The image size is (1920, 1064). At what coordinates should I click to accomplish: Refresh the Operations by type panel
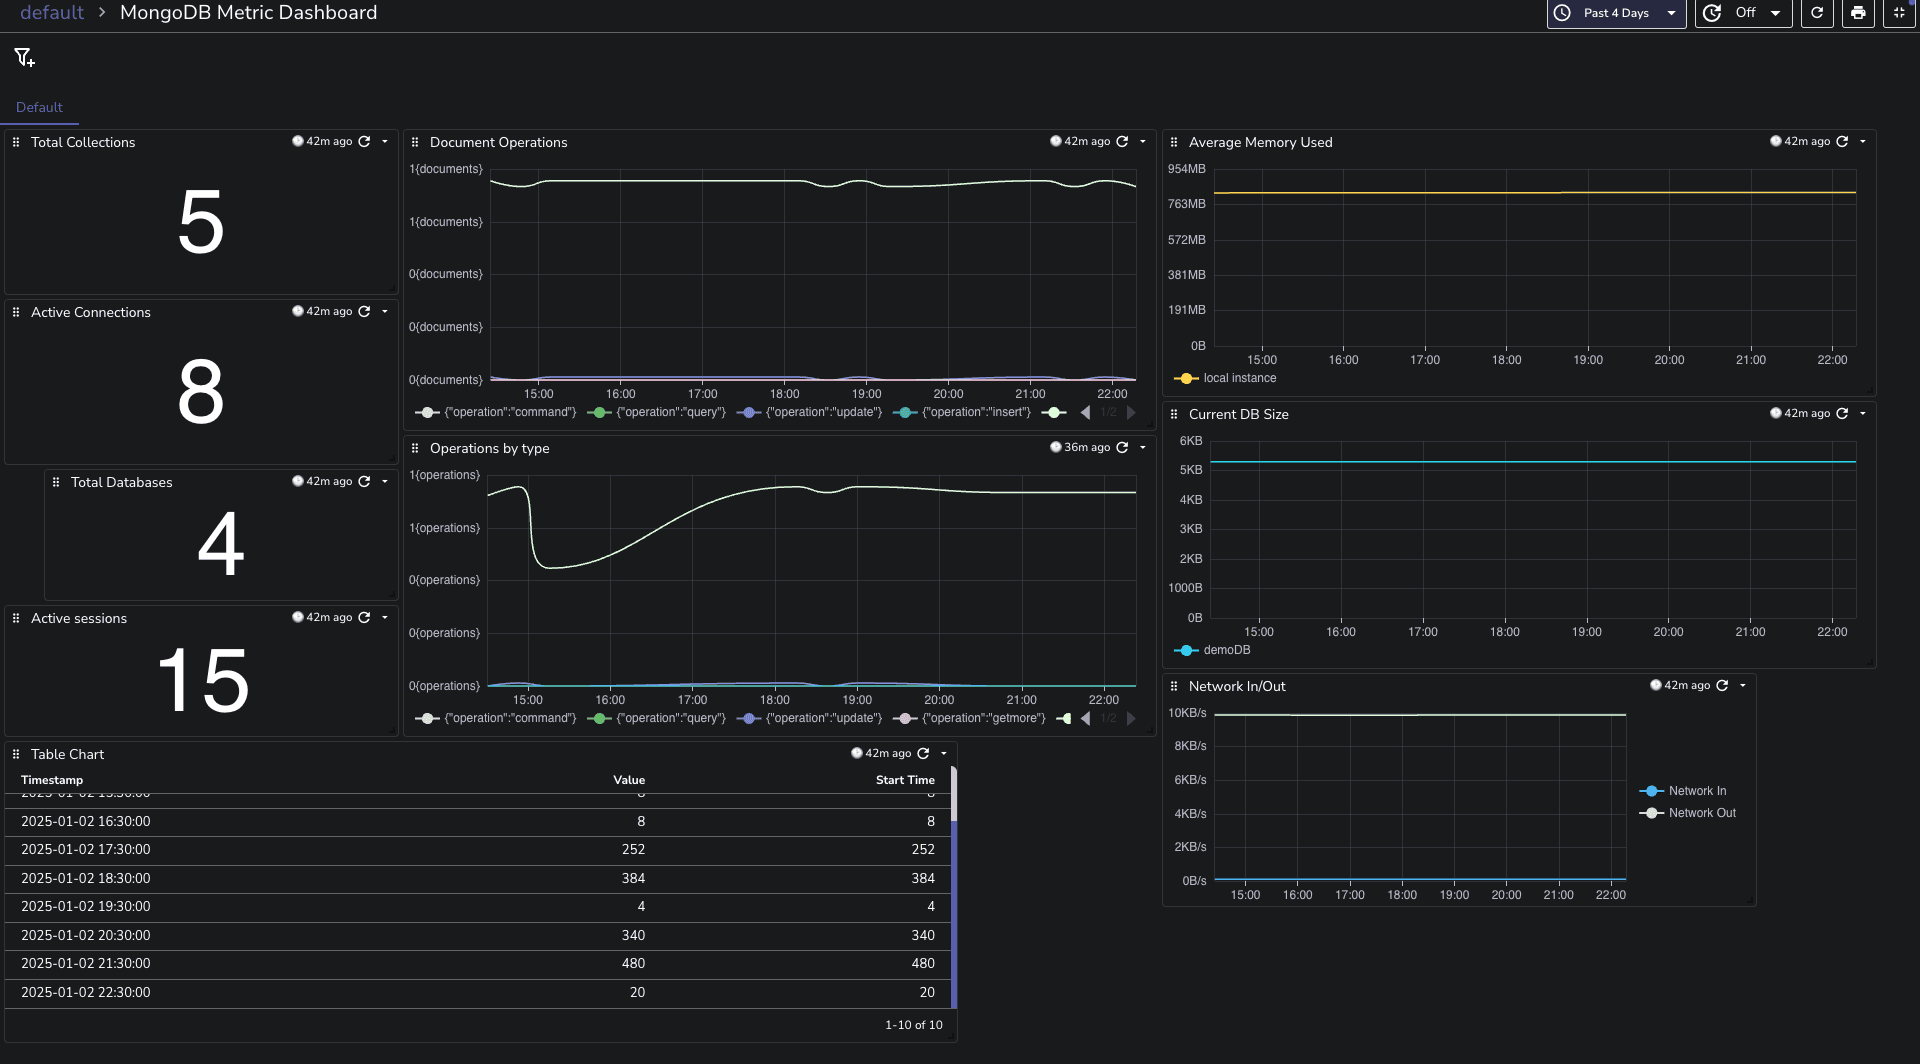(x=1122, y=448)
